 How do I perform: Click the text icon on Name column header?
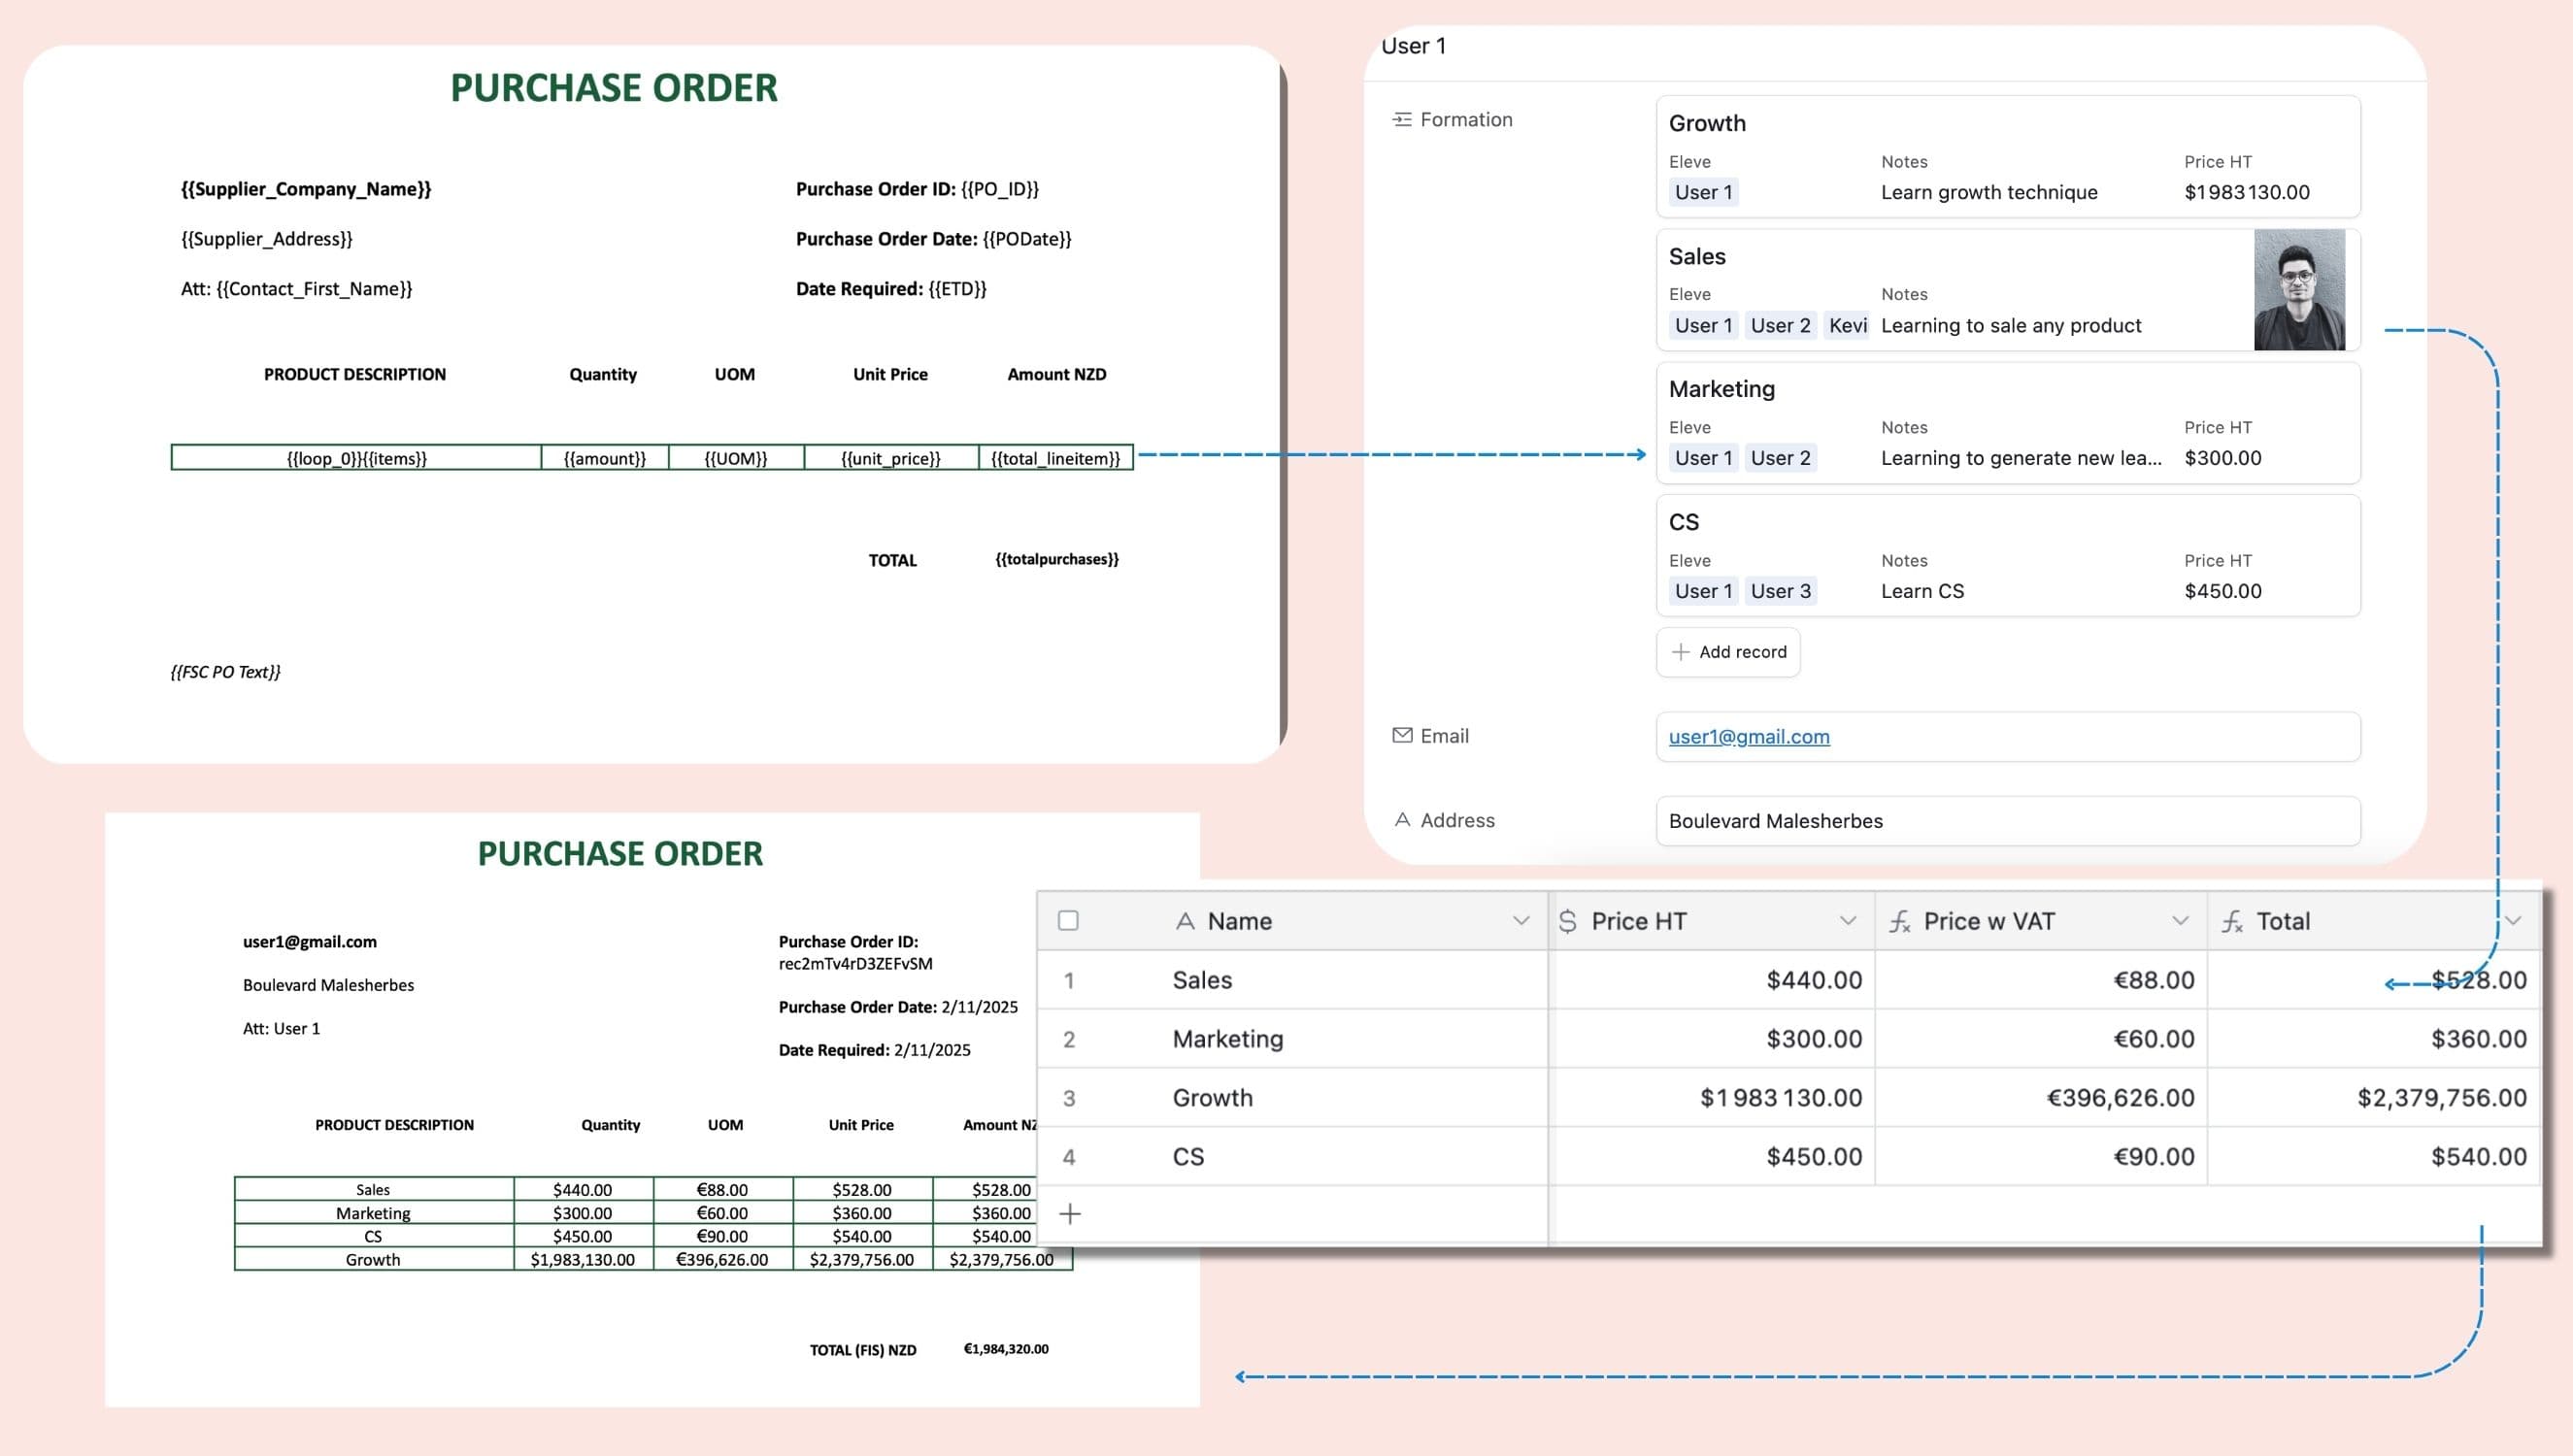(x=1186, y=921)
